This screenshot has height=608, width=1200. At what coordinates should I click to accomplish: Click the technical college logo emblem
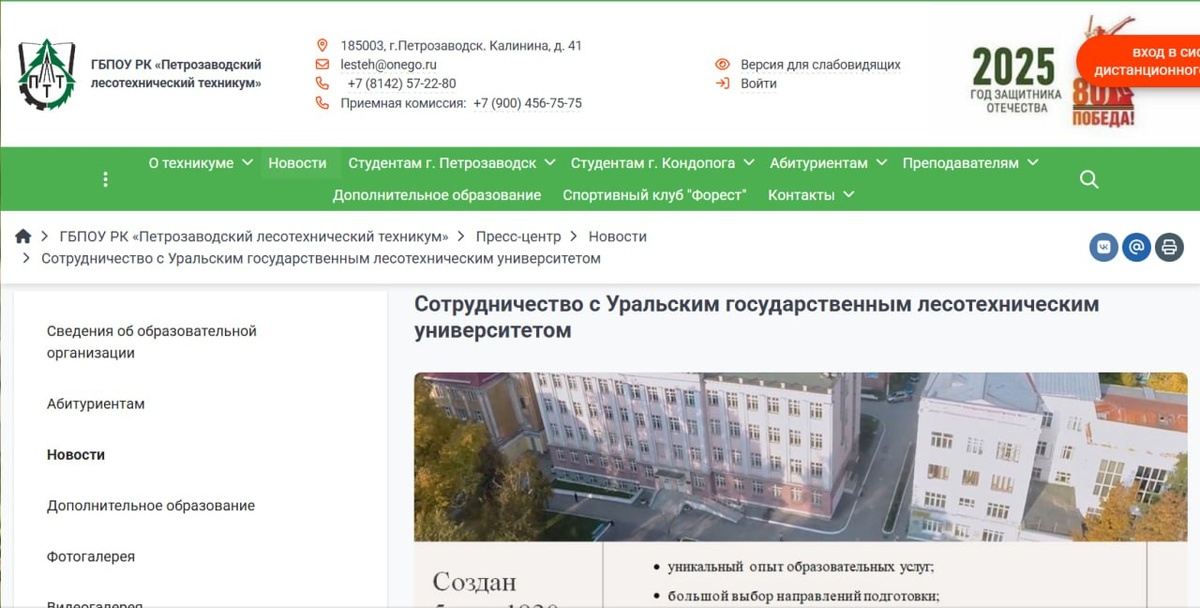(47, 74)
